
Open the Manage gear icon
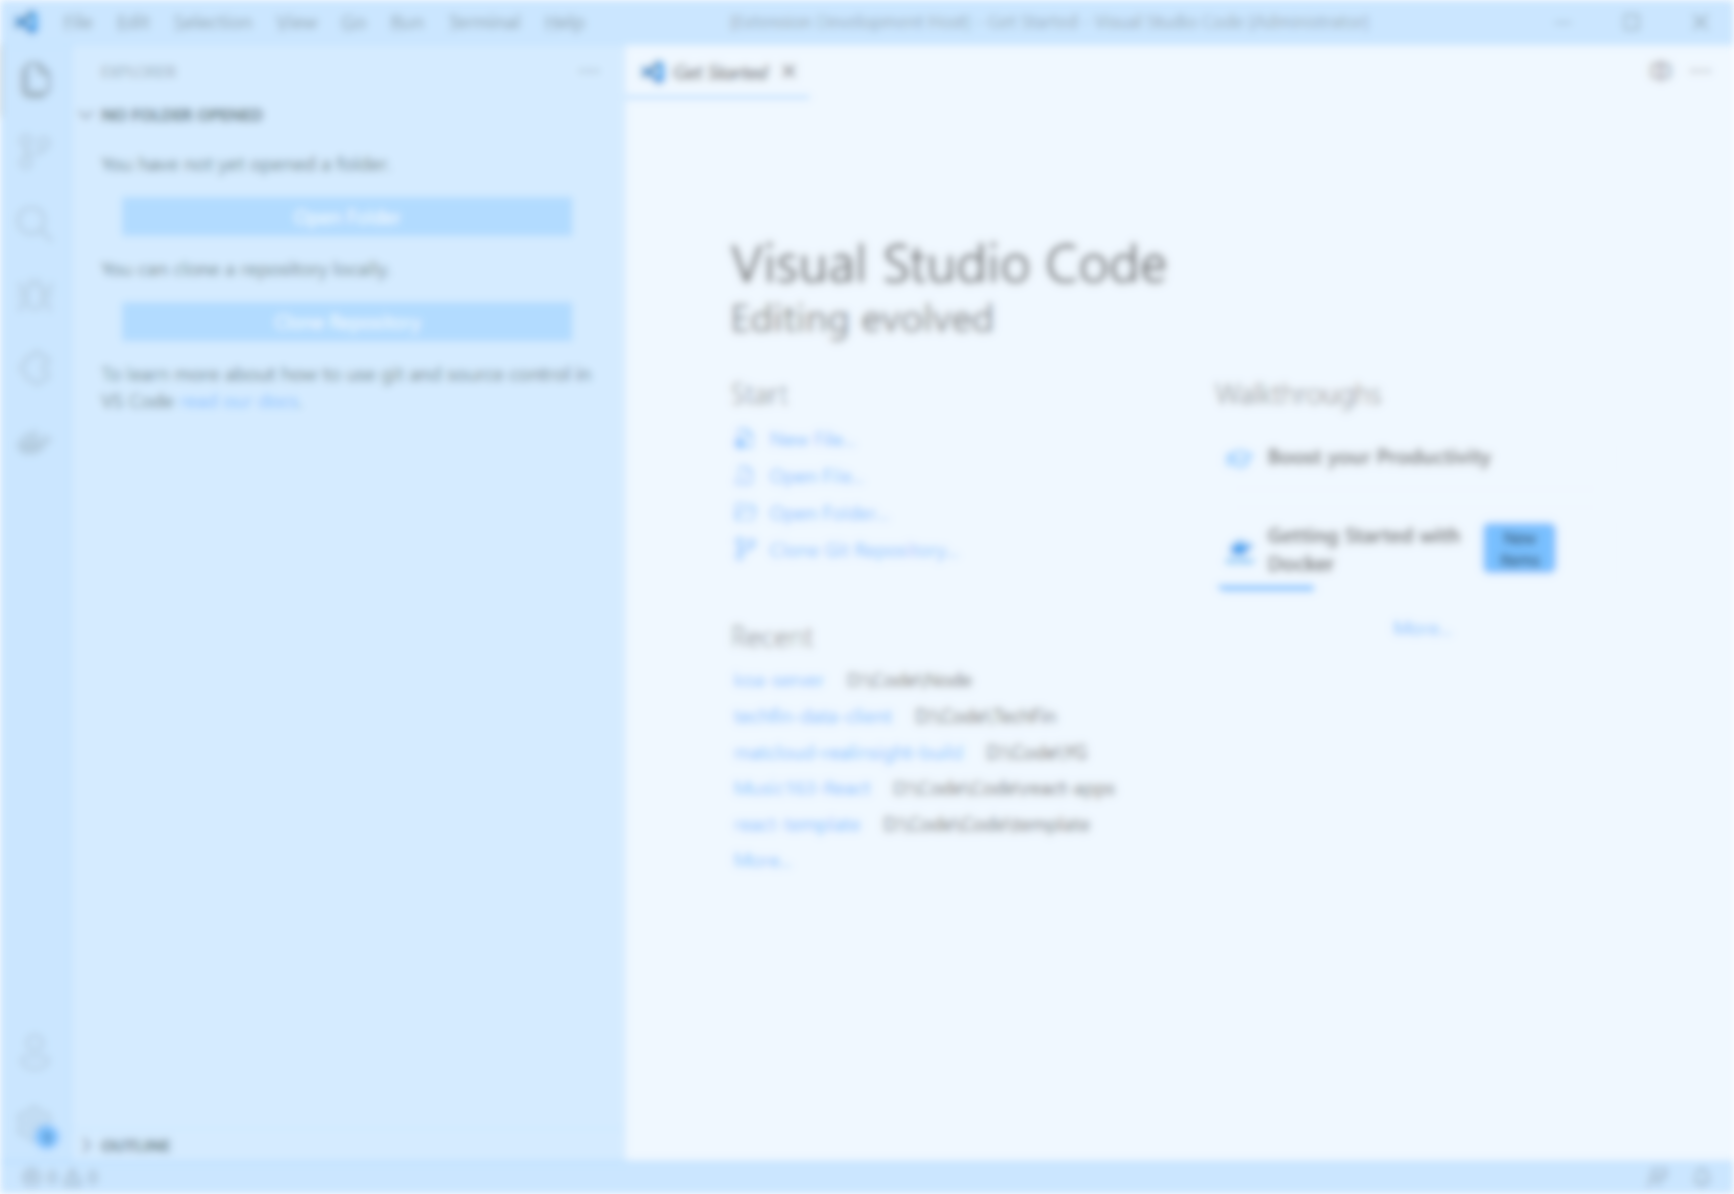click(x=35, y=1124)
